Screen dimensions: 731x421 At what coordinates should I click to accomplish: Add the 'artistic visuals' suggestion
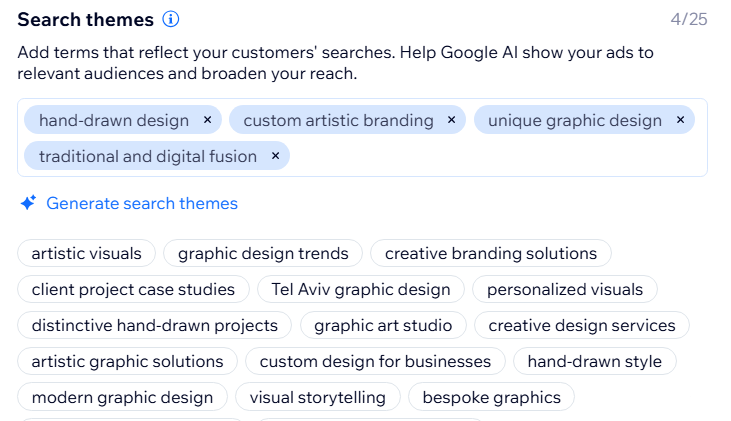[86, 254]
